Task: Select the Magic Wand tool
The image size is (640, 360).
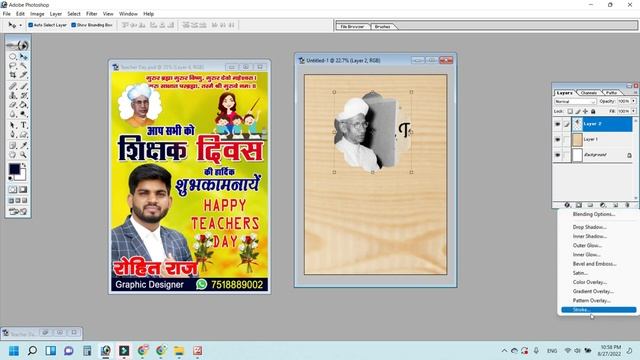Action: tap(24, 66)
